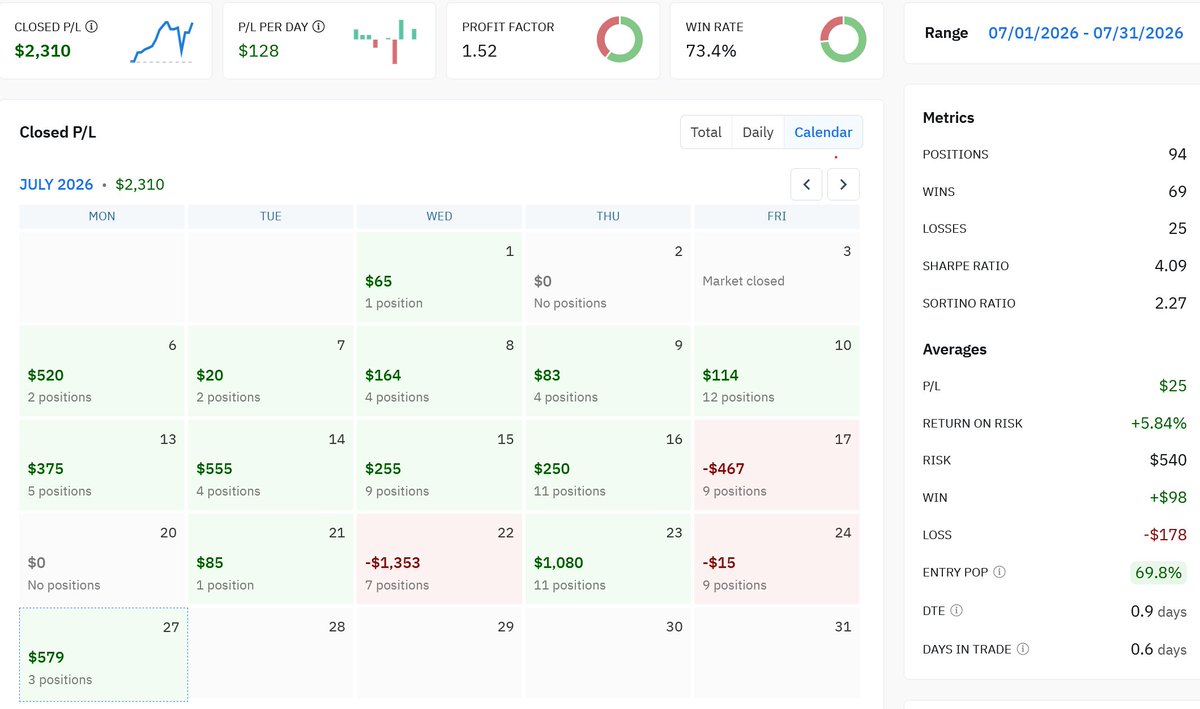
Task: Click the FRI column header
Action: coord(777,216)
